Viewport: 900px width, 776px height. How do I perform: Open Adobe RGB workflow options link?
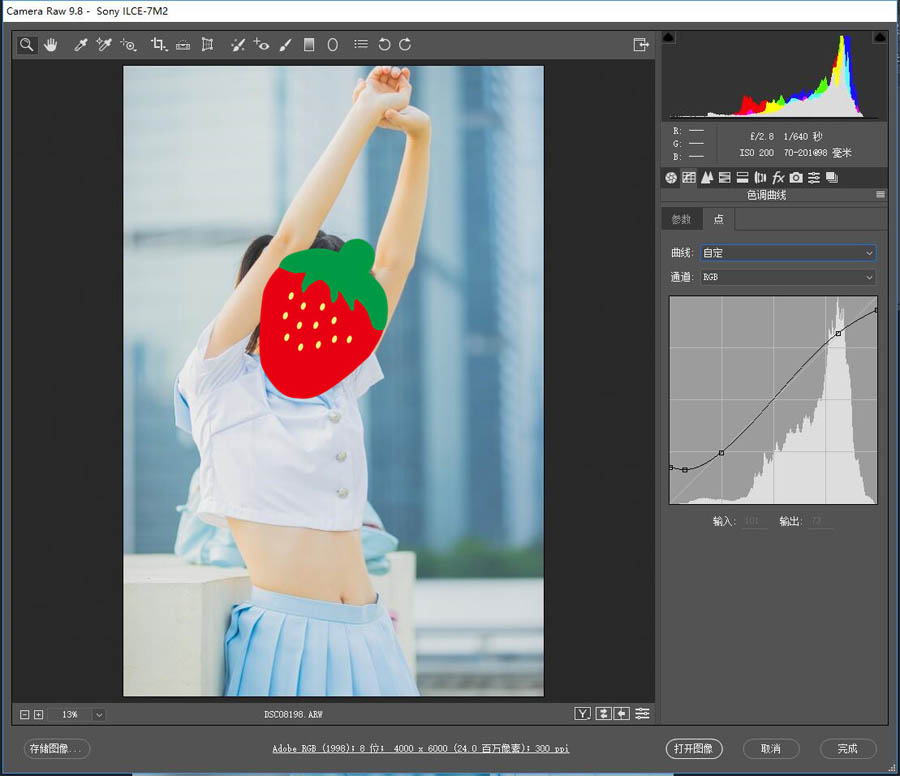pyautogui.click(x=420, y=748)
